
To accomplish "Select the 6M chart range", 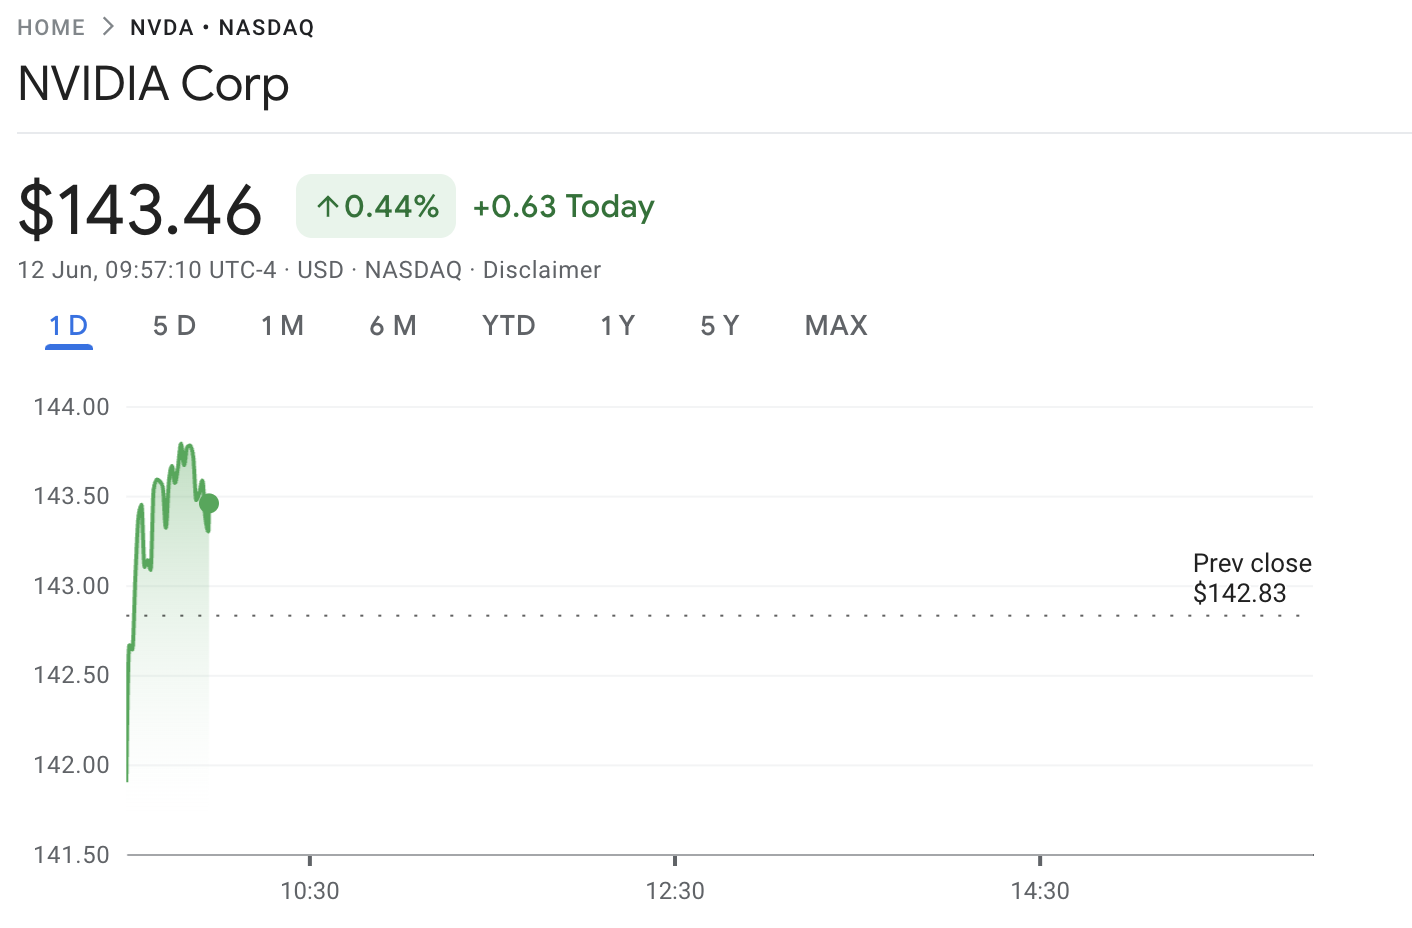I will 392,326.
